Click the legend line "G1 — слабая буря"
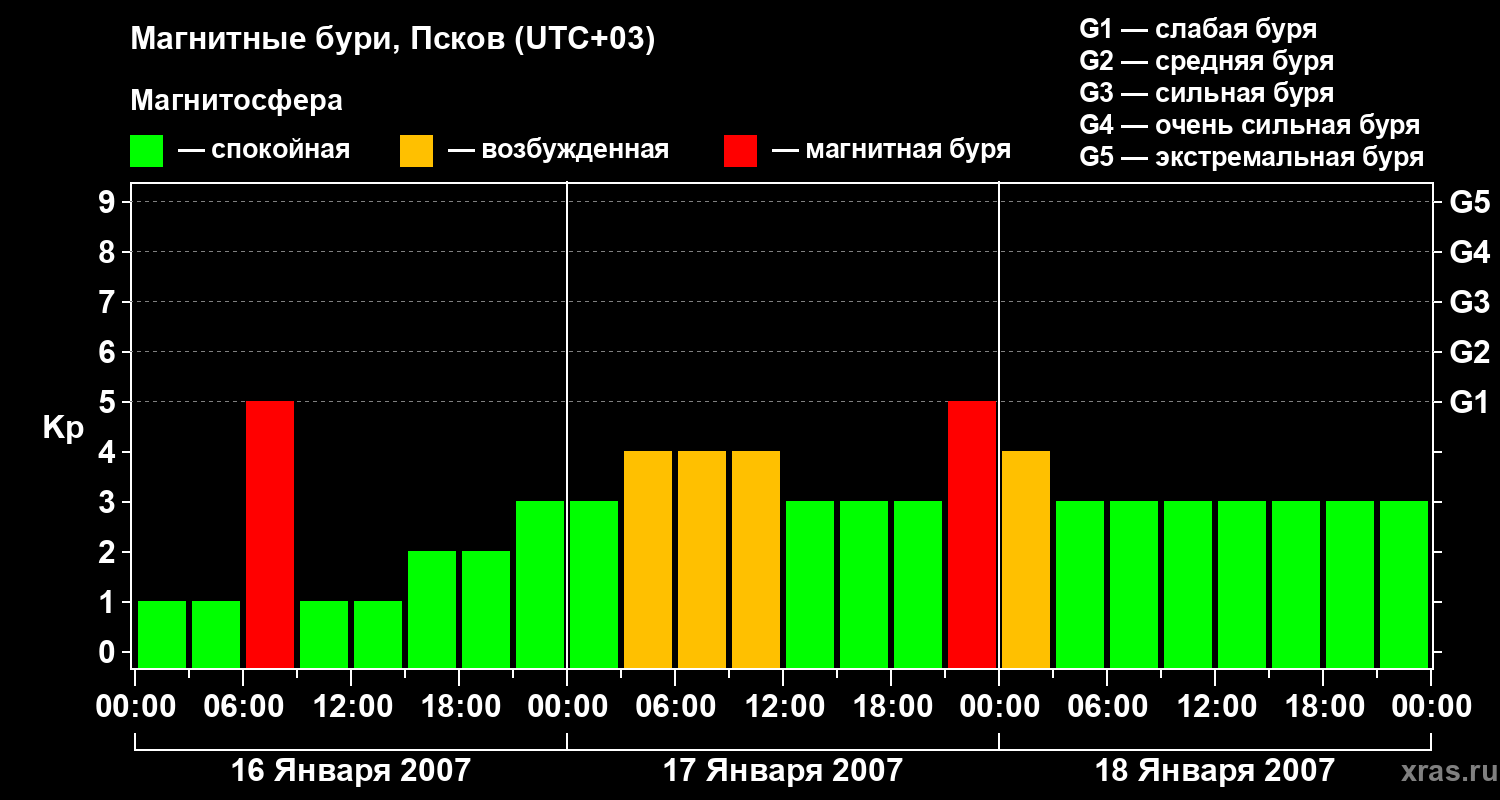1500x800 pixels. point(1198,29)
